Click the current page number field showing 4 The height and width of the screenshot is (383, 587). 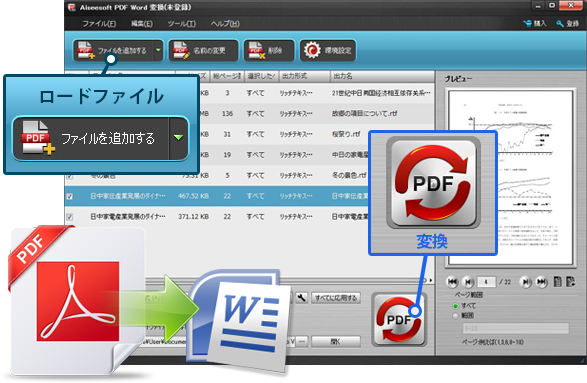tap(486, 282)
